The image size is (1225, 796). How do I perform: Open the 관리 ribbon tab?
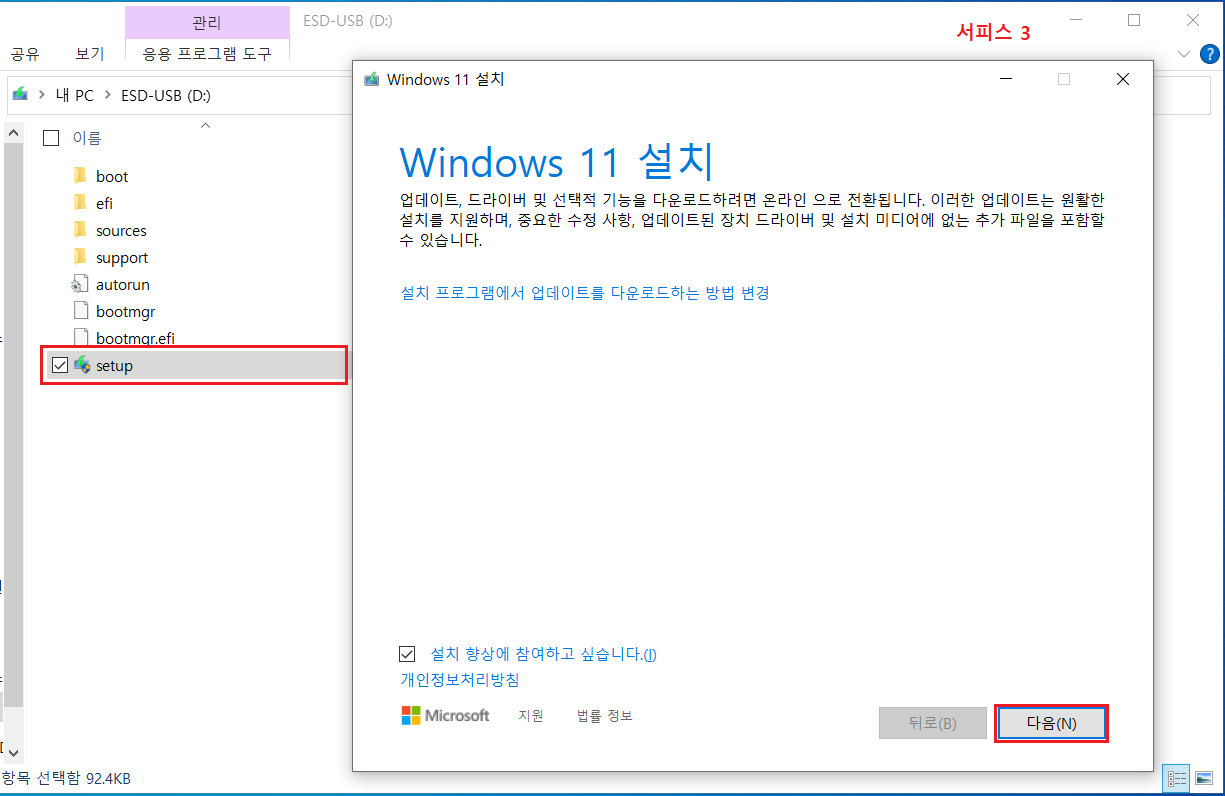207,23
